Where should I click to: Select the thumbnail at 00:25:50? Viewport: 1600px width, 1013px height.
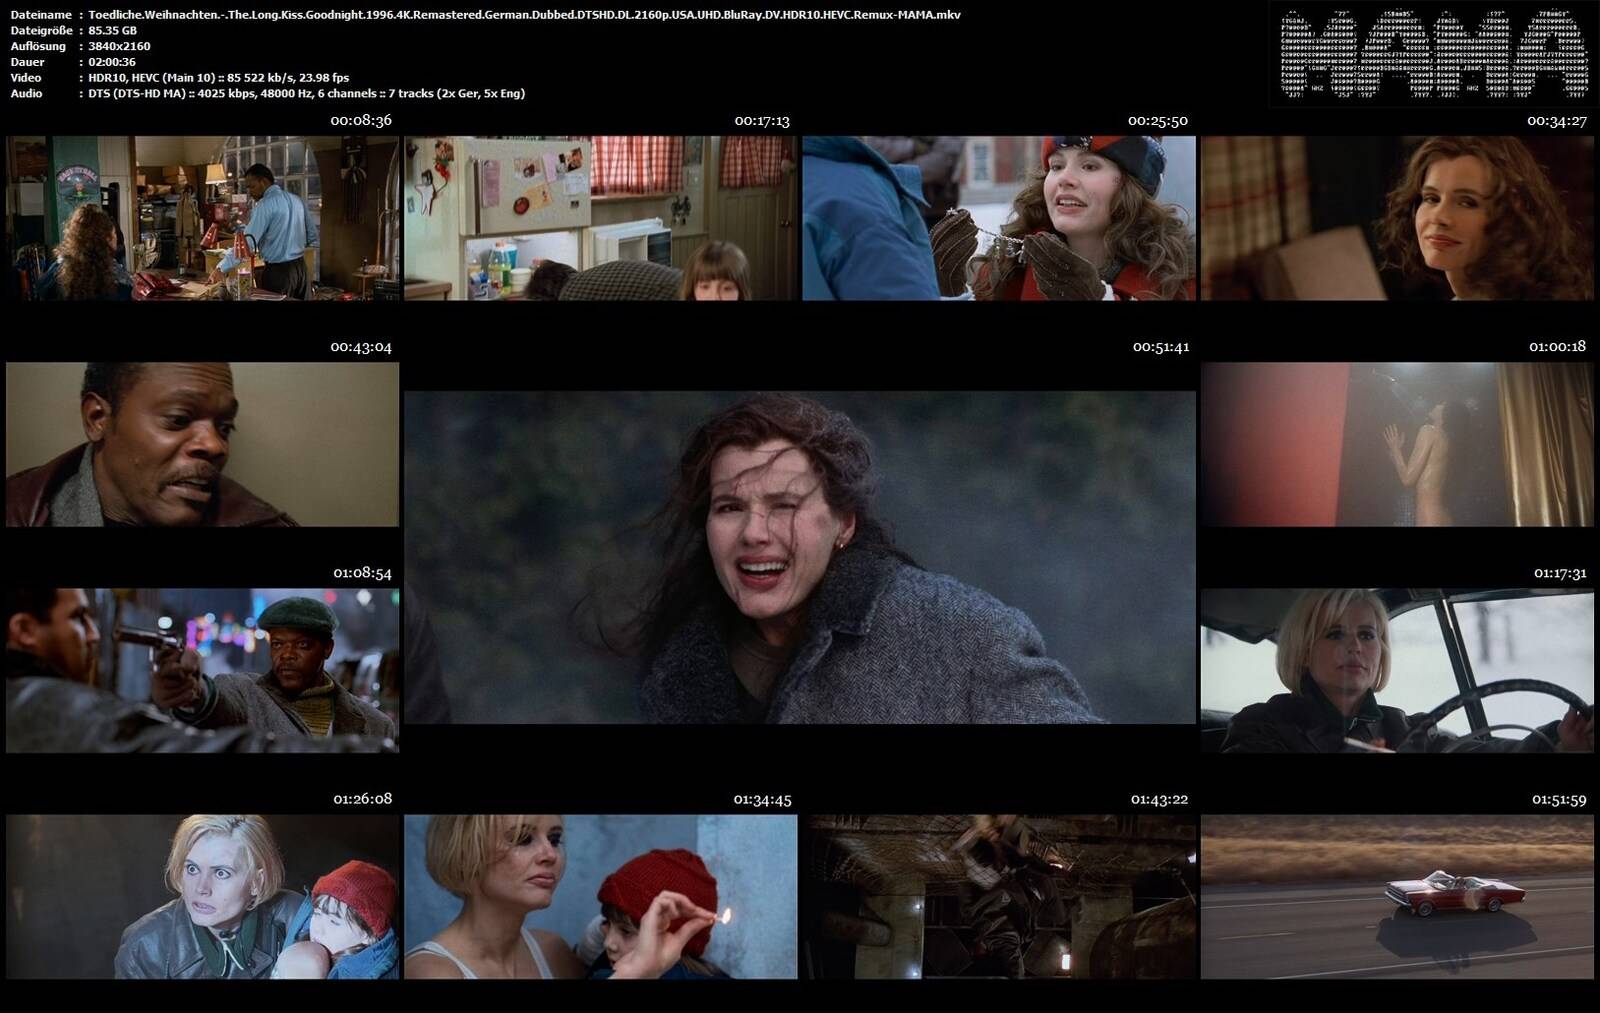(999, 218)
